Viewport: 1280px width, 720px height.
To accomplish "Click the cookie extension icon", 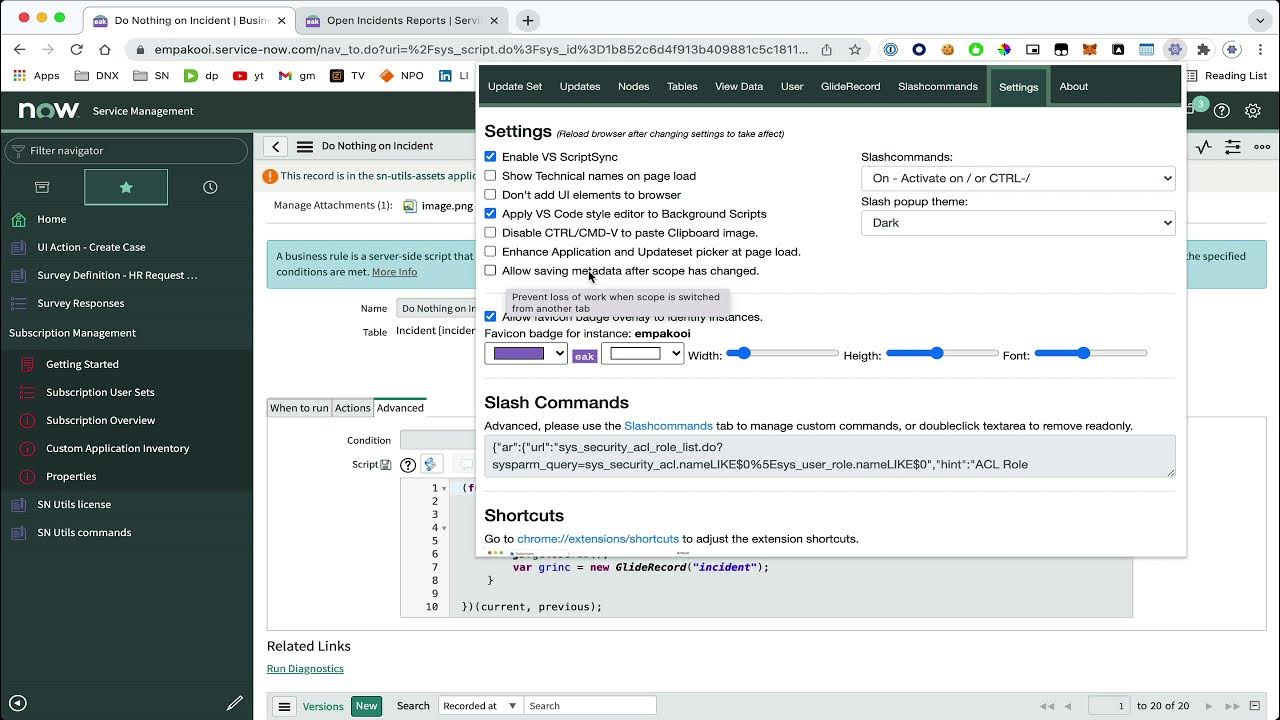I will click(x=947, y=49).
